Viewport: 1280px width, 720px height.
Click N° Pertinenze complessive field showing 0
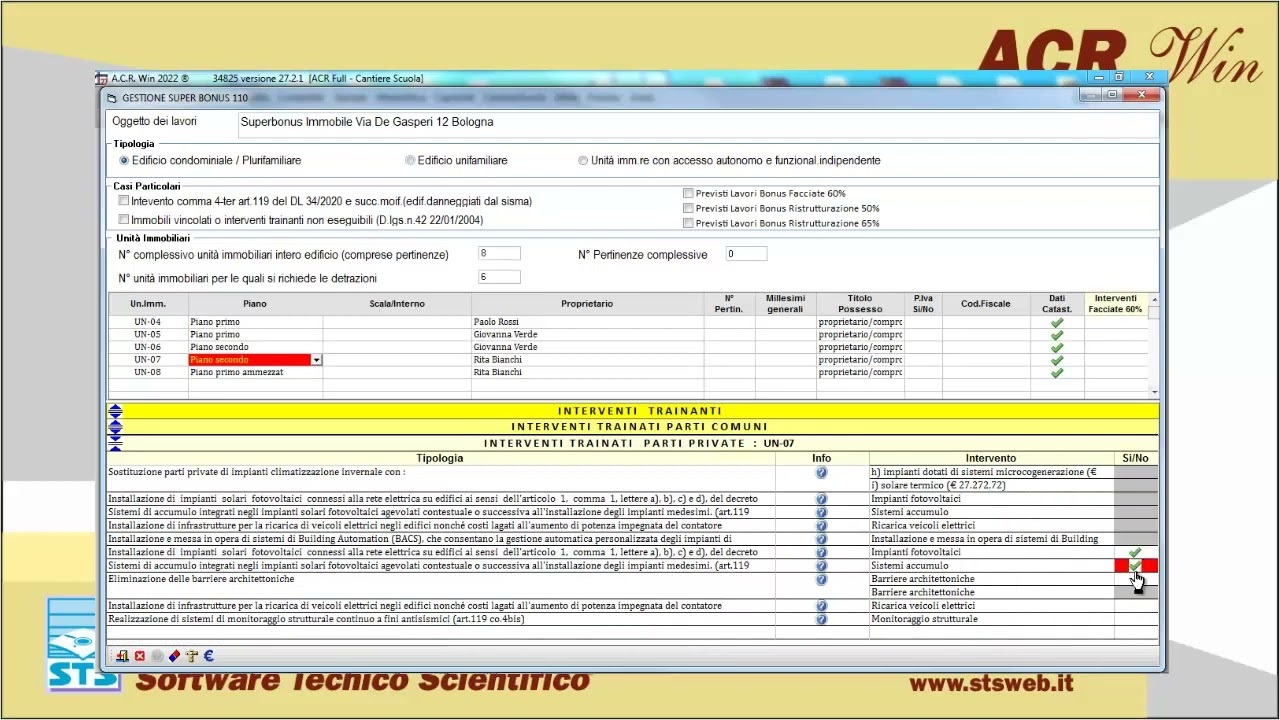pyautogui.click(x=746, y=254)
